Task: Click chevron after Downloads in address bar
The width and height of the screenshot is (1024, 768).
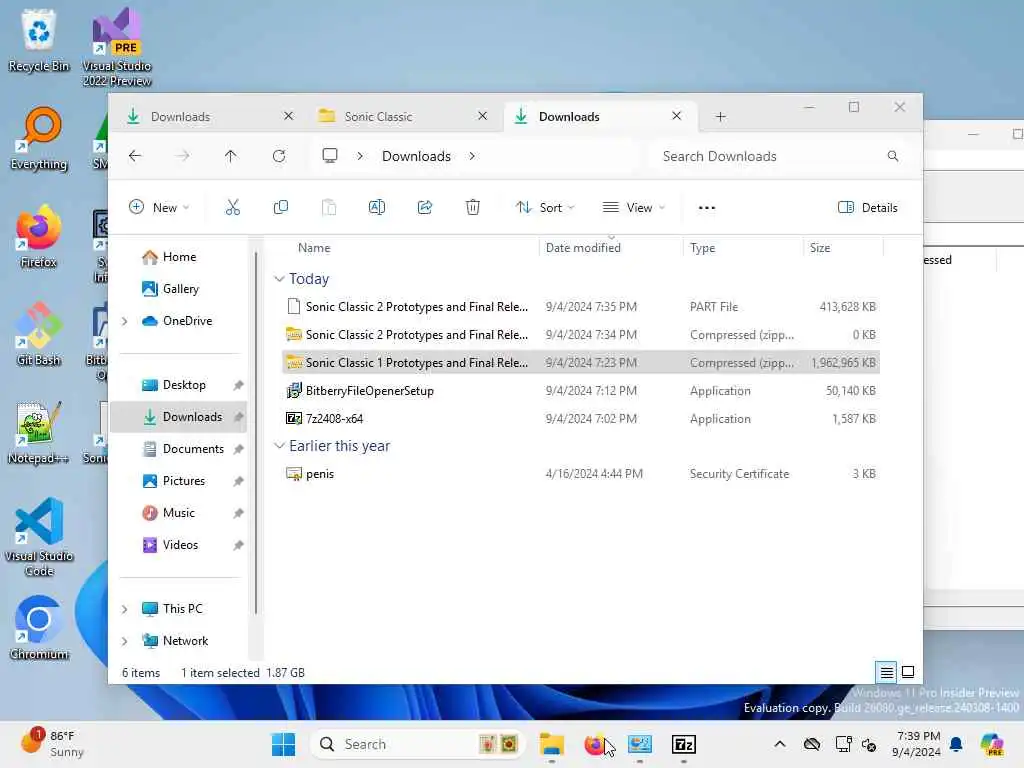Action: [x=472, y=156]
